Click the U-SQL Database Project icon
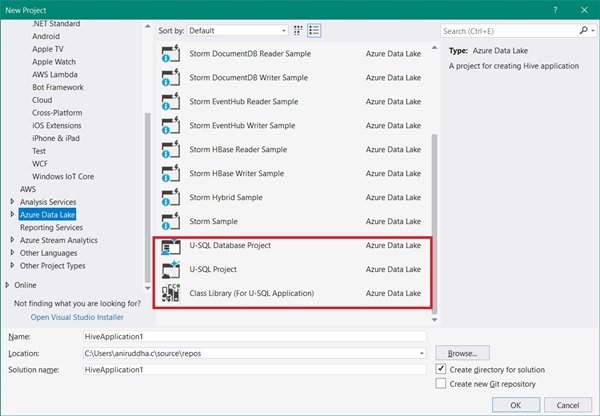This screenshot has width=600, height=416. (171, 246)
